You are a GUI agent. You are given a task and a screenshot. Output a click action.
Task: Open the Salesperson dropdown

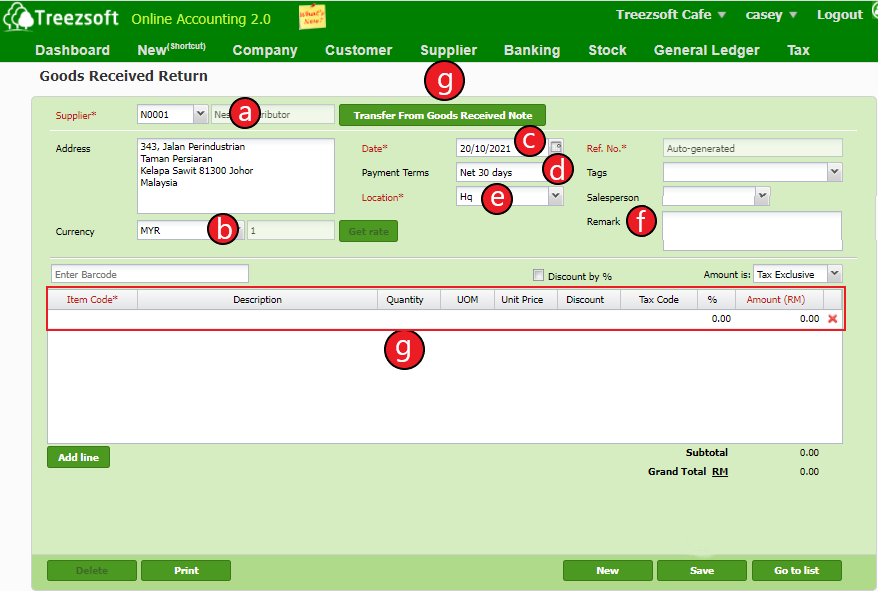click(x=762, y=196)
